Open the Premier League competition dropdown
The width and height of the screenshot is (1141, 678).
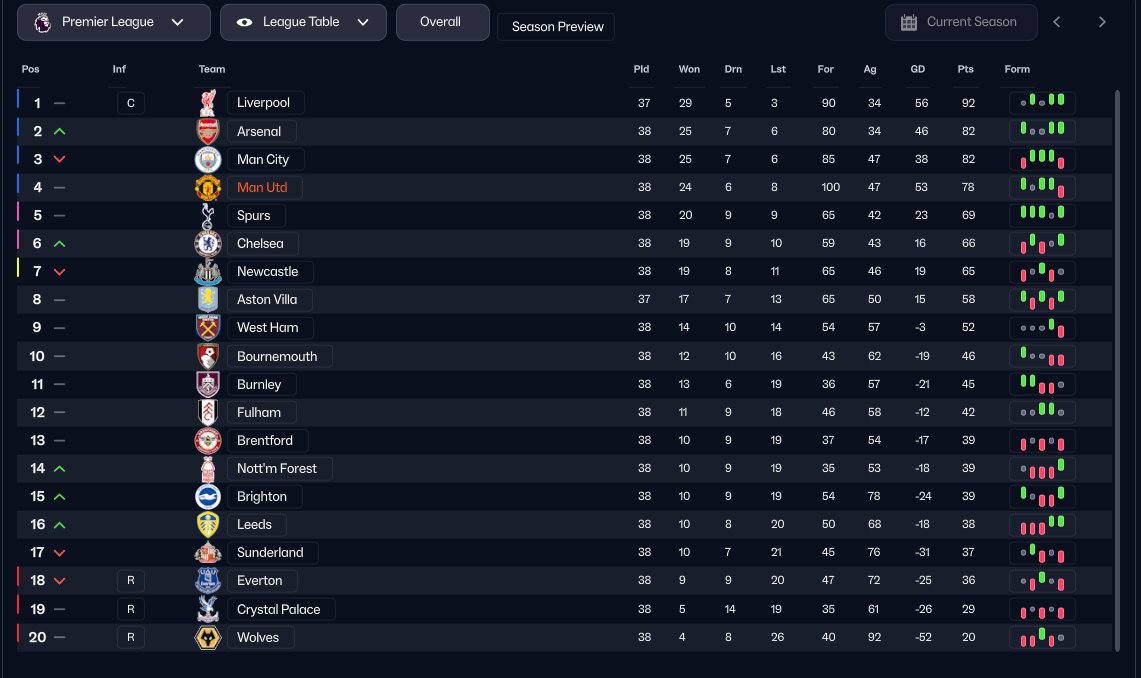tap(114, 22)
